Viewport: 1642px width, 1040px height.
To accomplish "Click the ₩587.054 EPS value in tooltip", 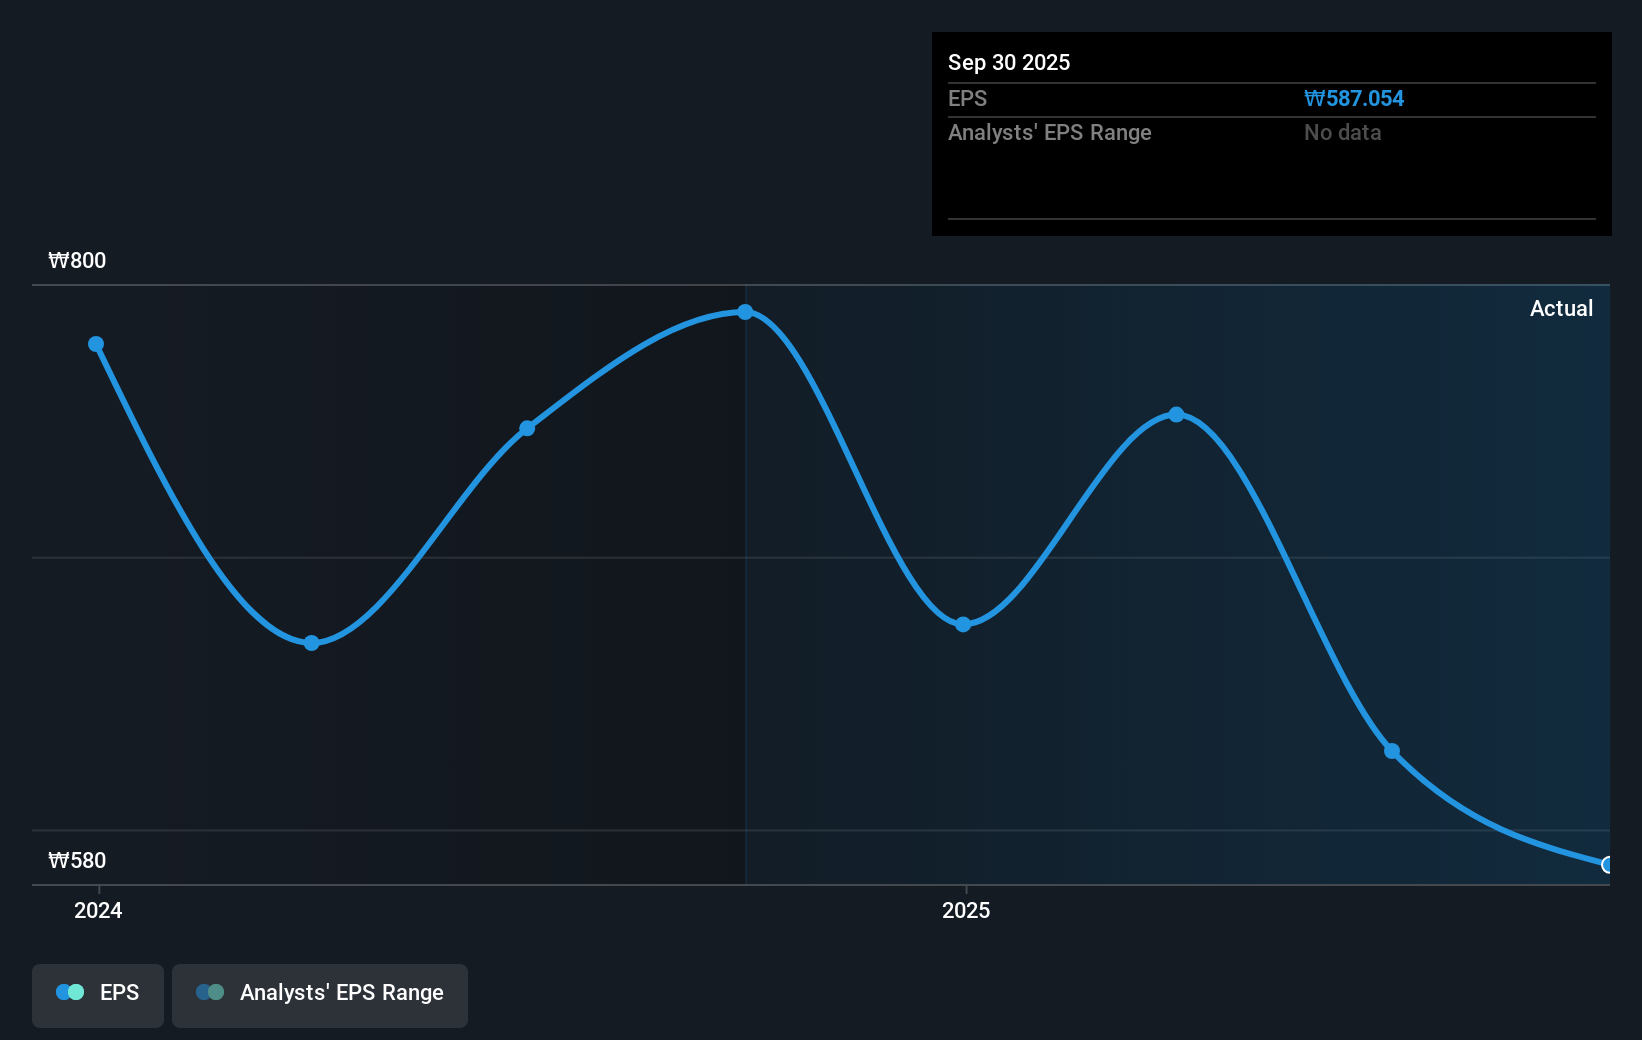I will coord(1354,98).
